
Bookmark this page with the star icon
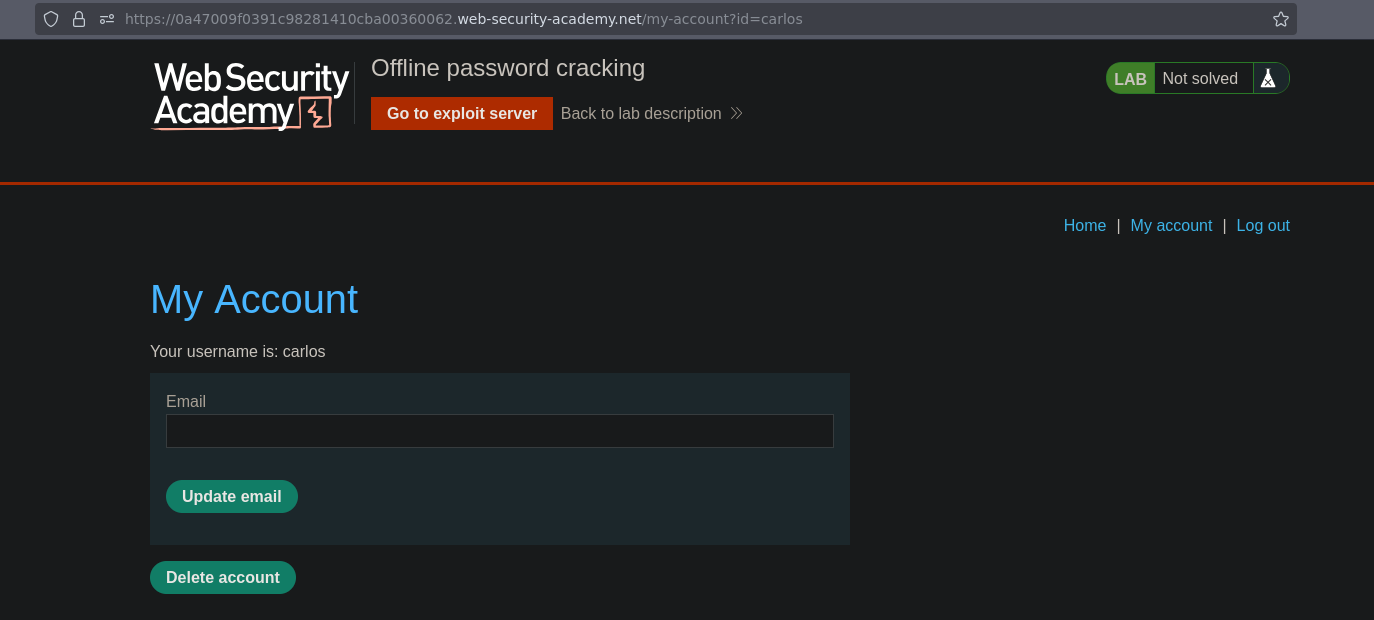point(1280,19)
